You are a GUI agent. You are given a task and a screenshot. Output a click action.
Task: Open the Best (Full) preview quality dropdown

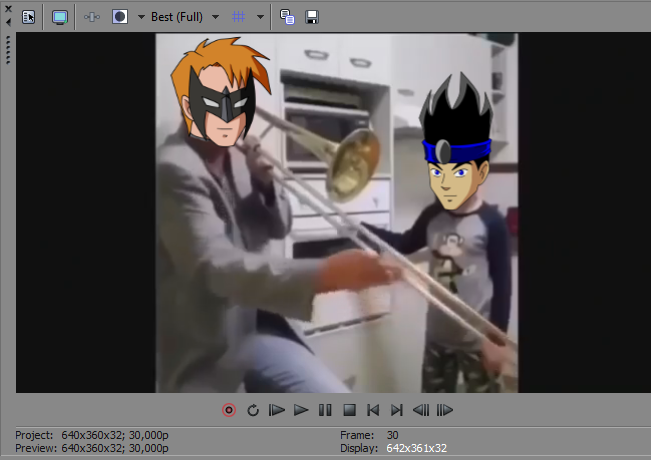185,17
